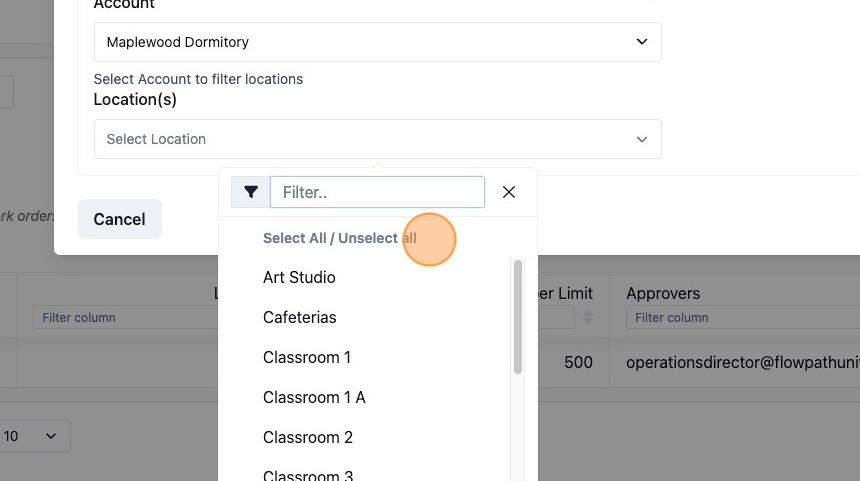This screenshot has width=860, height=481.
Task: Choose Select All / Unselect all
Action: 340,238
